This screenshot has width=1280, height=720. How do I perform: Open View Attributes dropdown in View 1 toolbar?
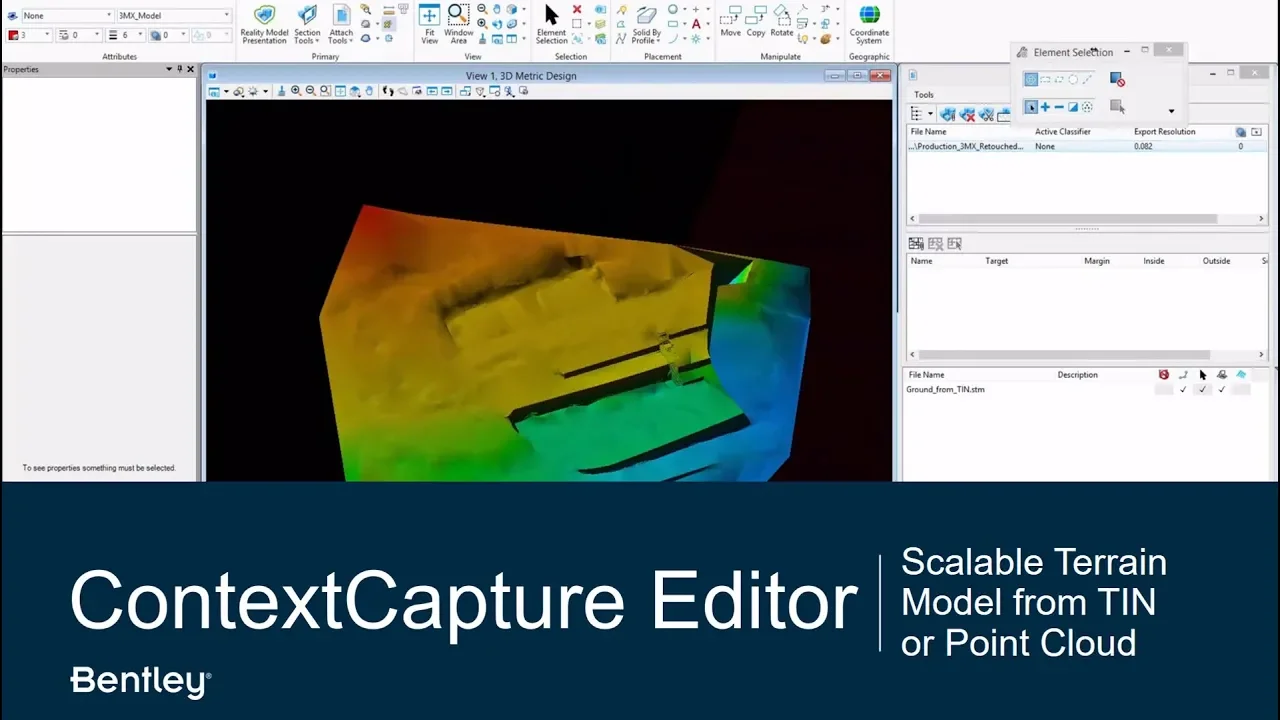[x=217, y=91]
